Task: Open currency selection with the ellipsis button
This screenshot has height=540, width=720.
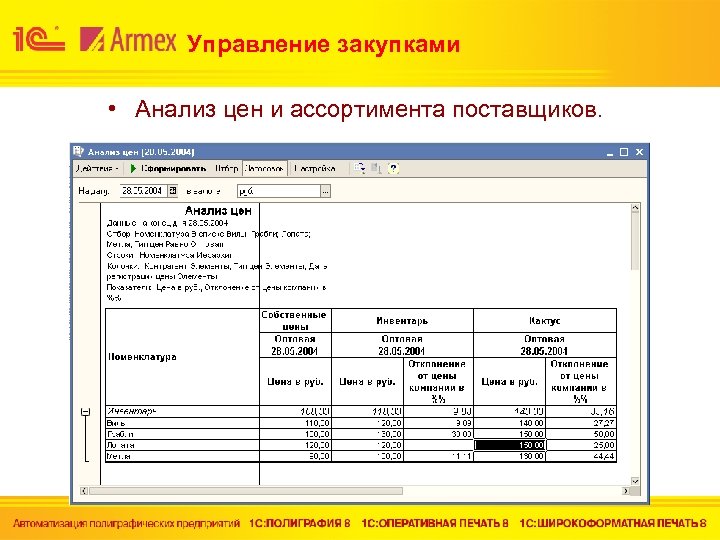Action: point(326,191)
